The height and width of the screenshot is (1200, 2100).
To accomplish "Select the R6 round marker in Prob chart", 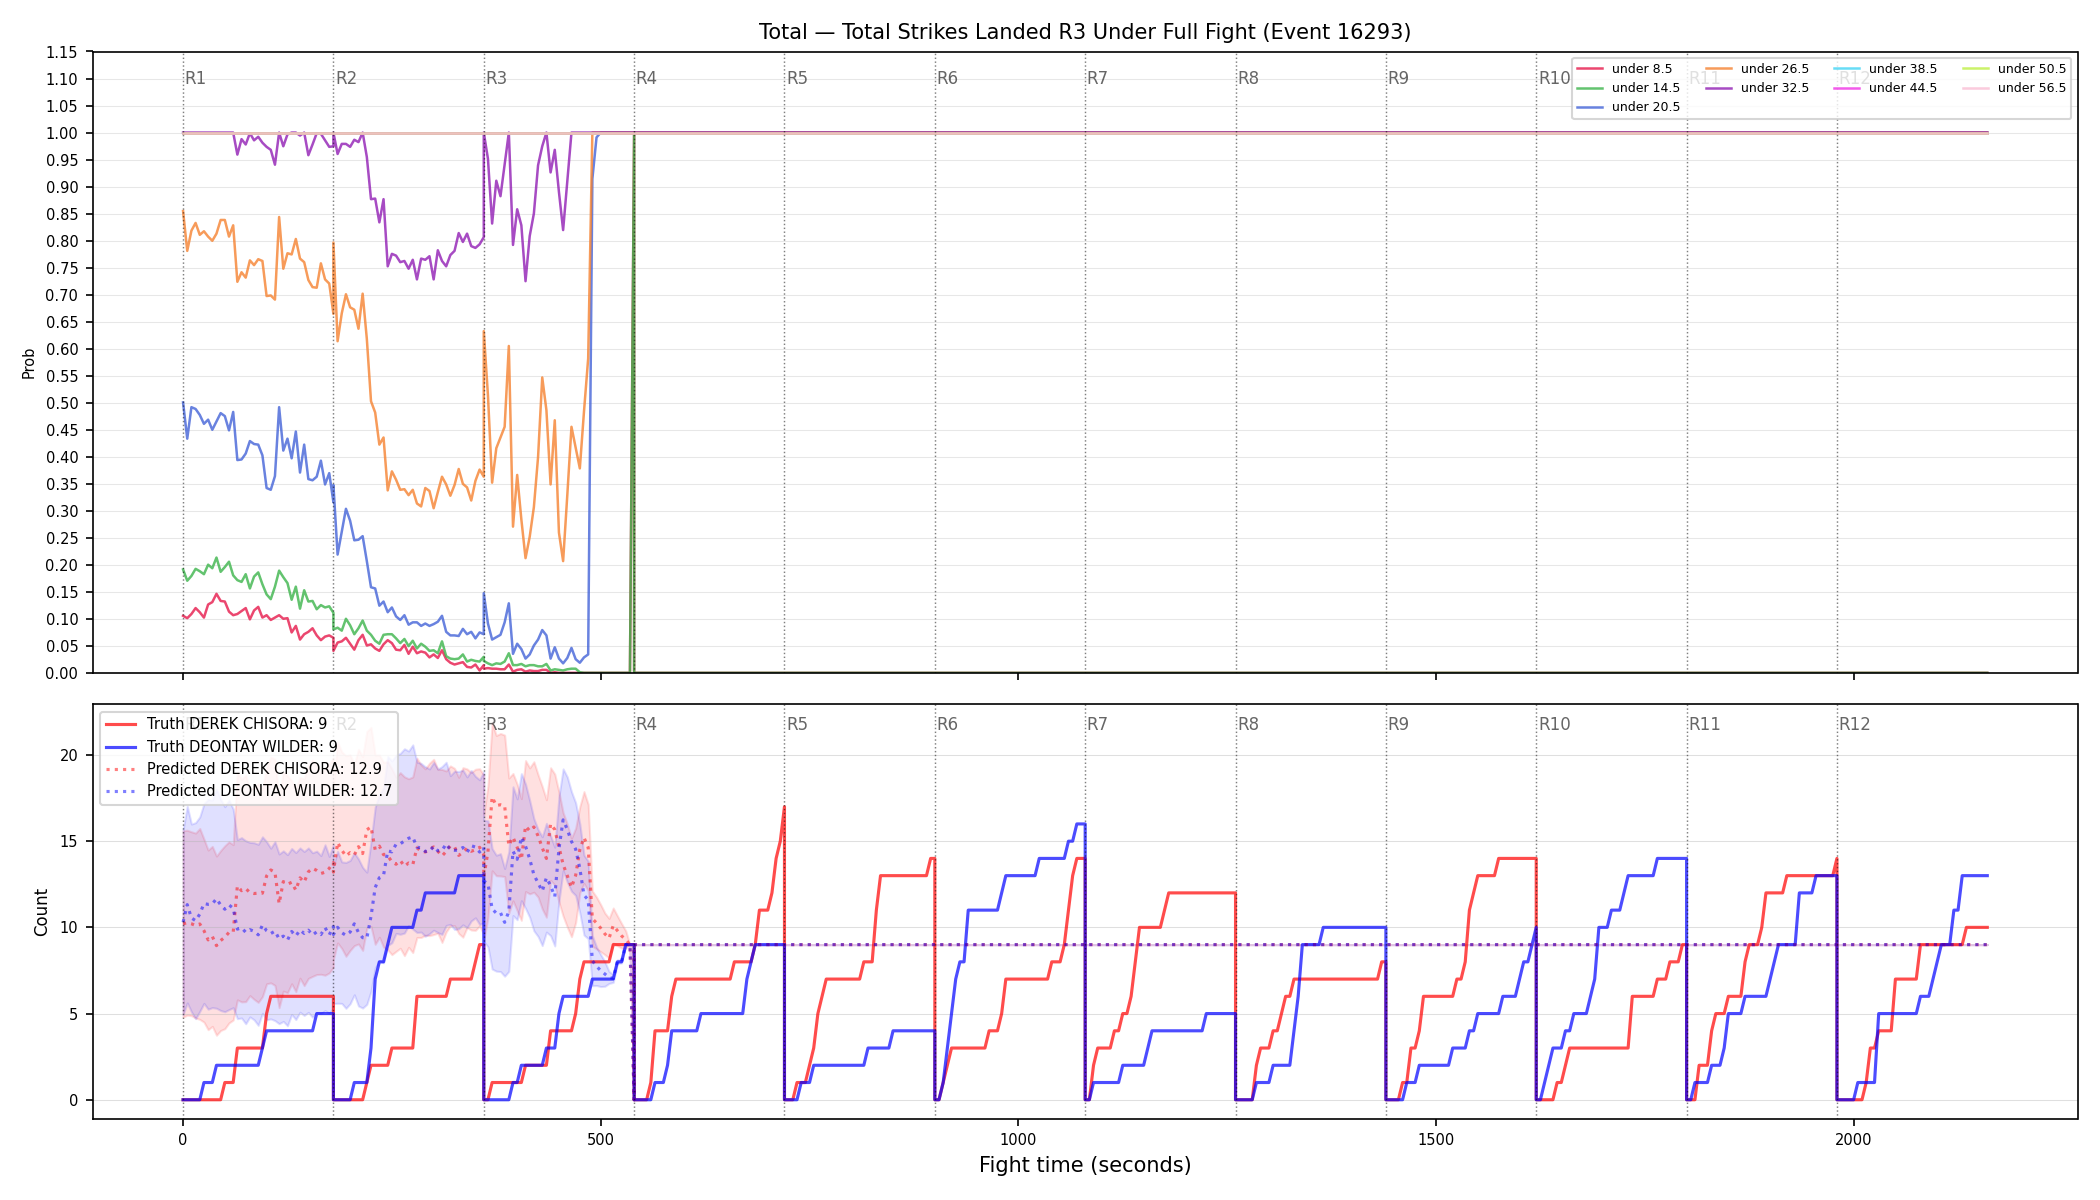I will click(x=947, y=78).
